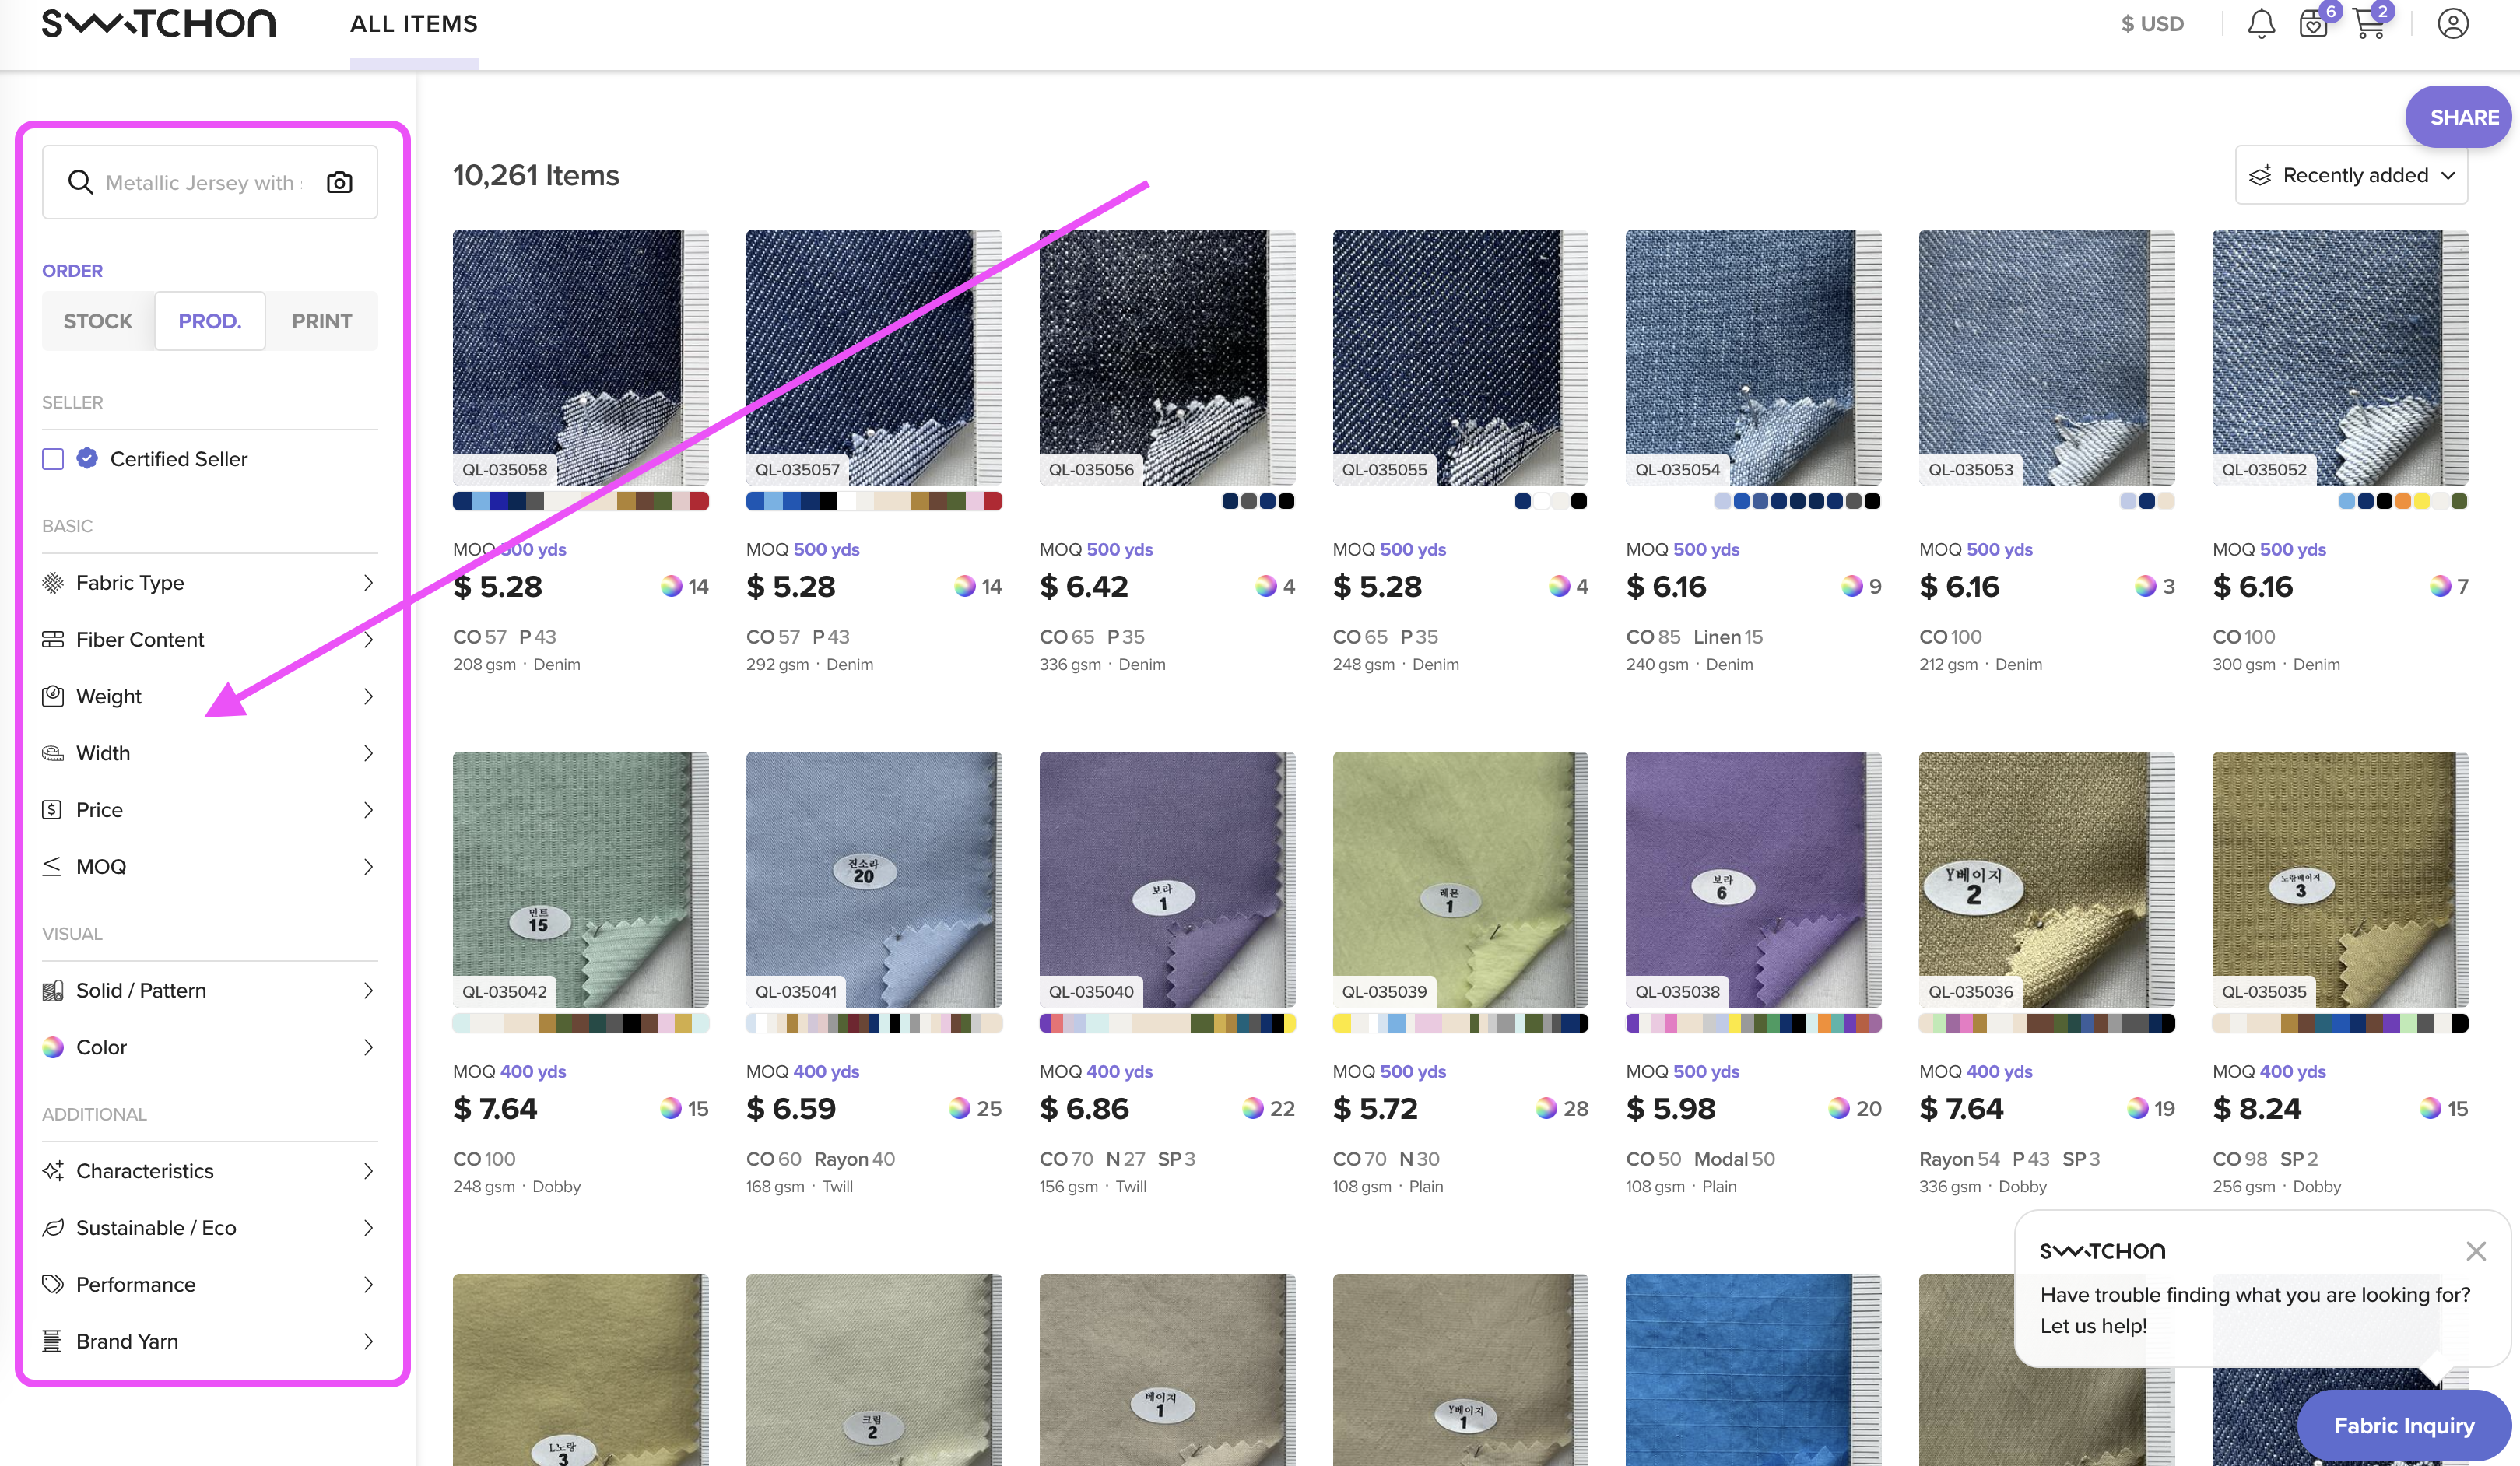Click color count icon on QL-035041

(x=959, y=1108)
